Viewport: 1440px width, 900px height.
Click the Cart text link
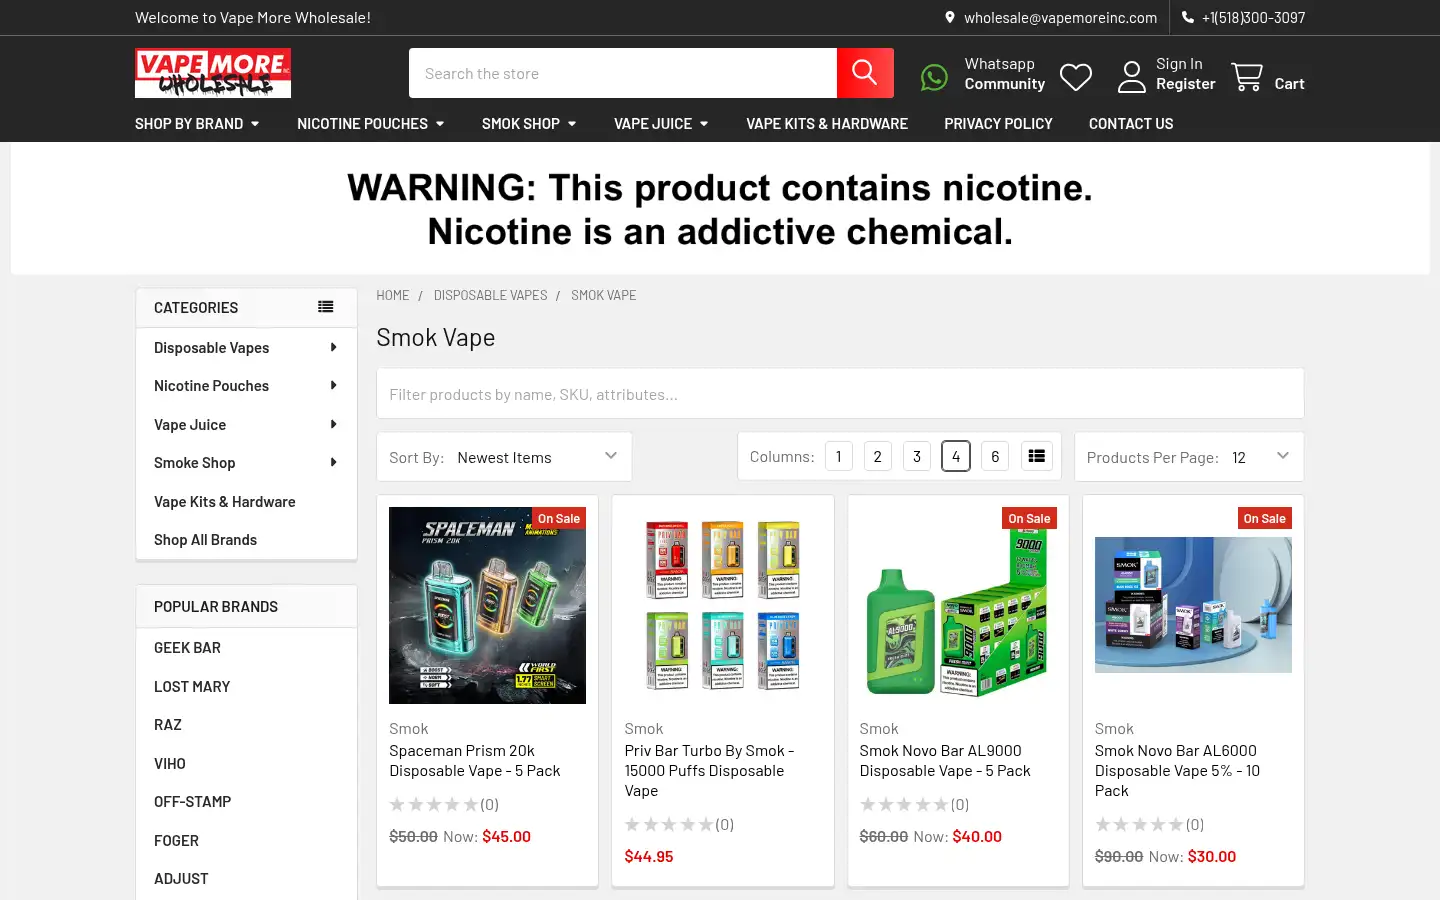coord(1289,84)
